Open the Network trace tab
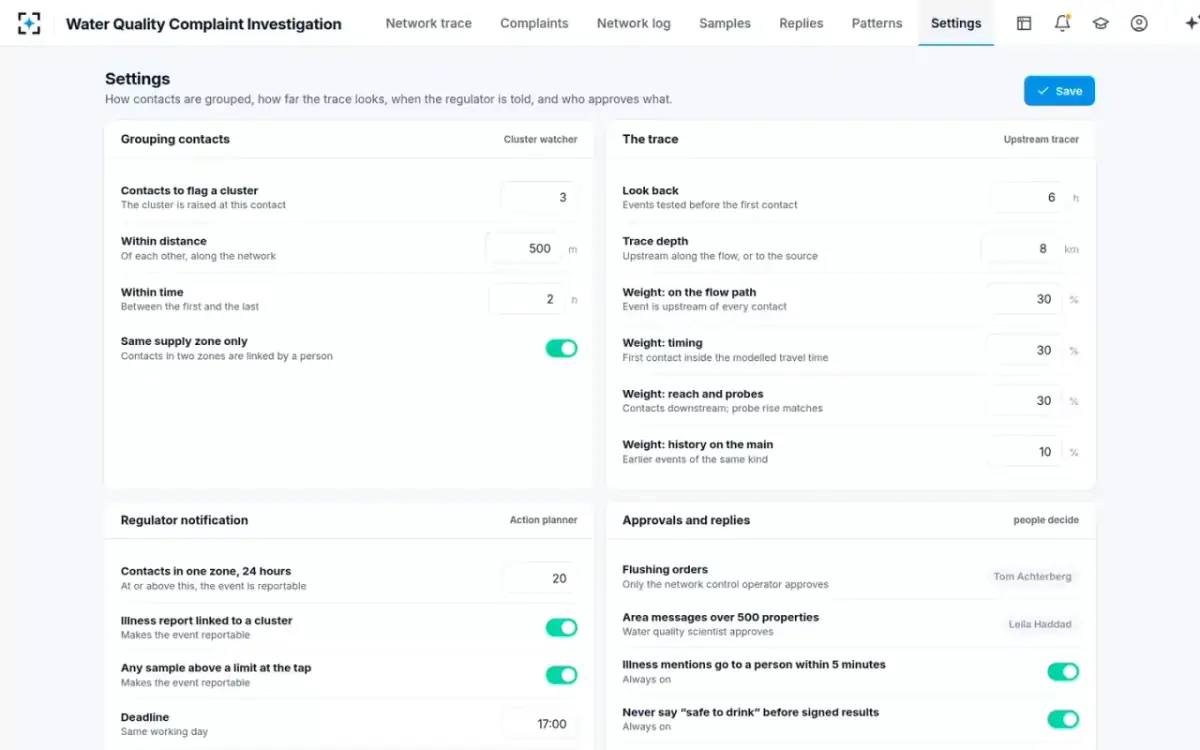The width and height of the screenshot is (1200, 750). tap(429, 23)
